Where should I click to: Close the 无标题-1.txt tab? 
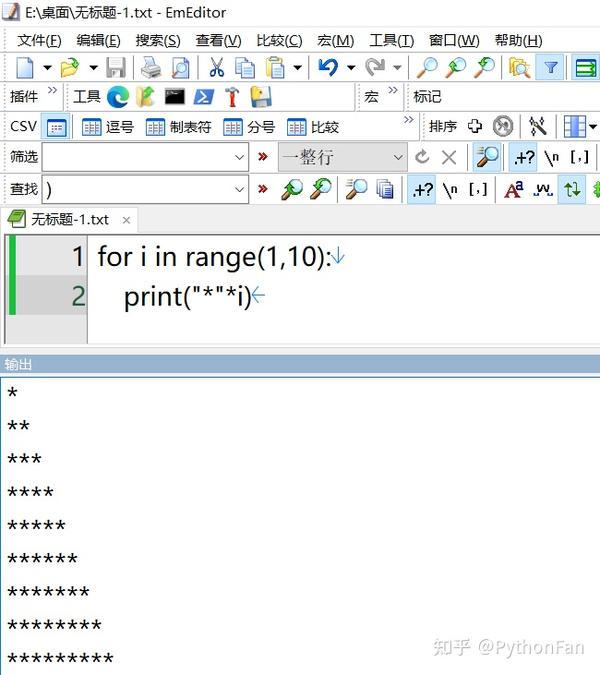126,220
